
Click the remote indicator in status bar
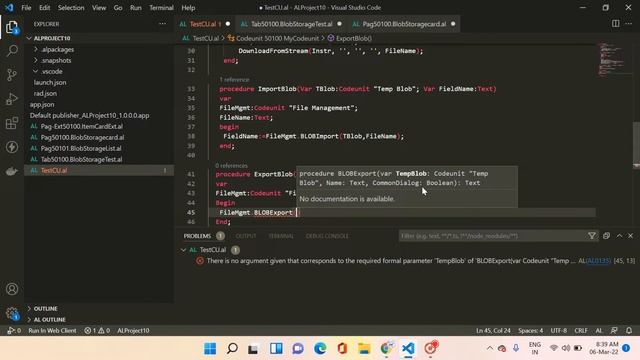[14, 330]
